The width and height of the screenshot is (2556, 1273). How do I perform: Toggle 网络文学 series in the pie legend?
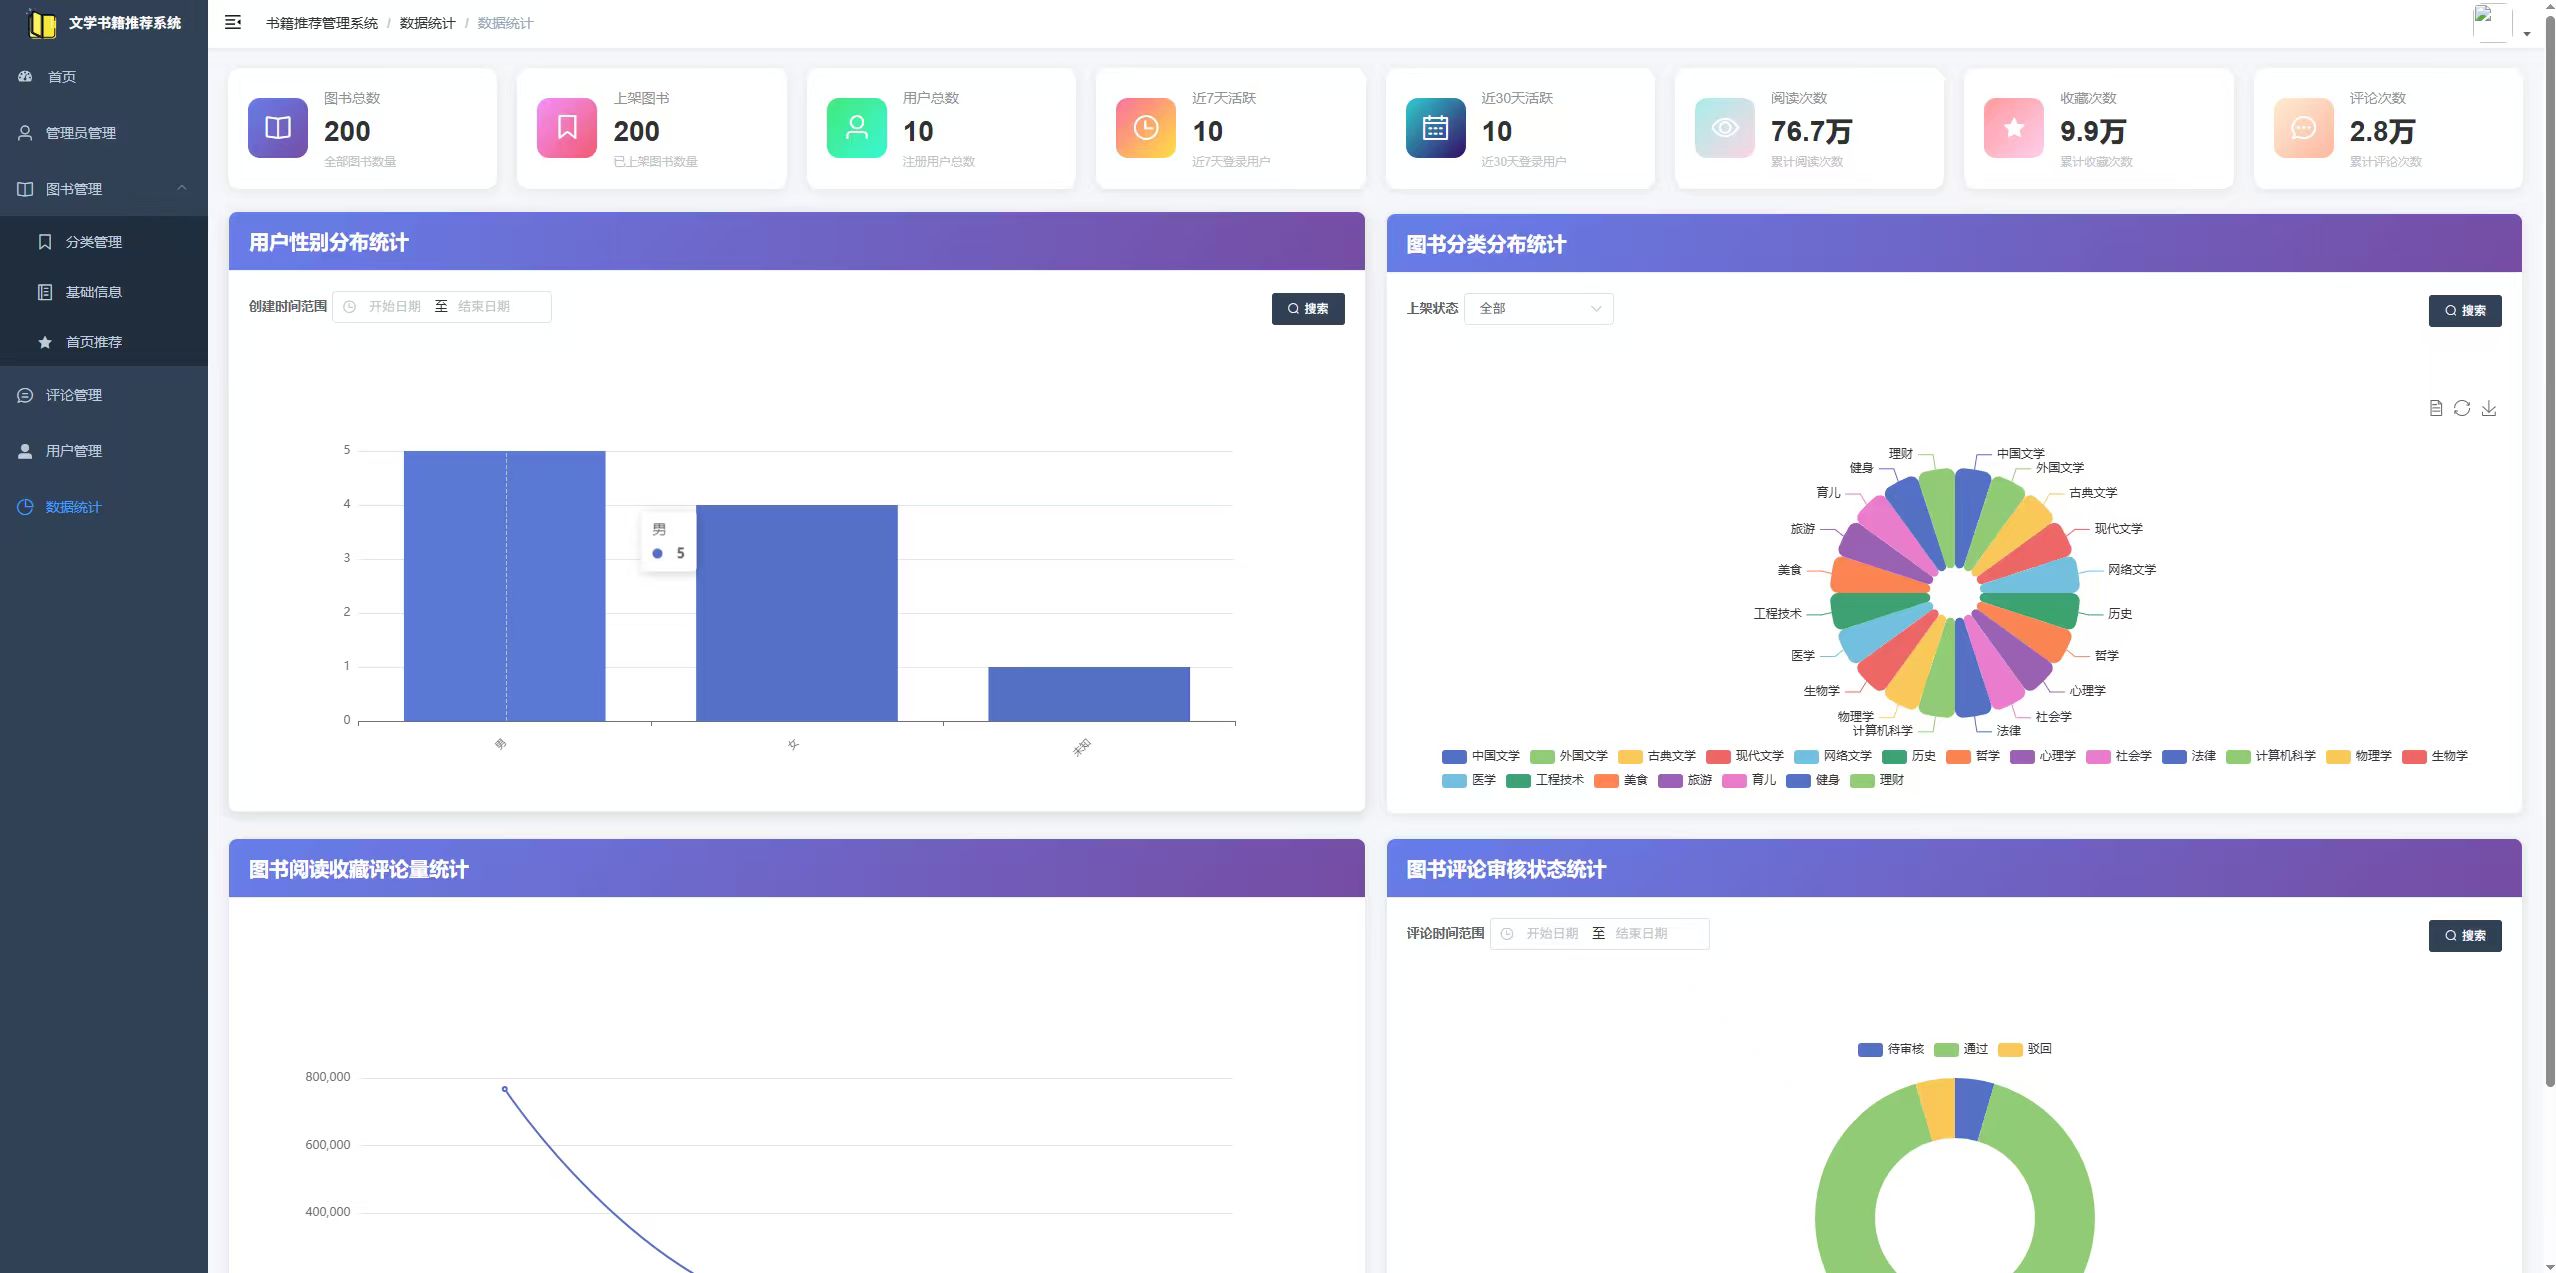pos(1833,756)
